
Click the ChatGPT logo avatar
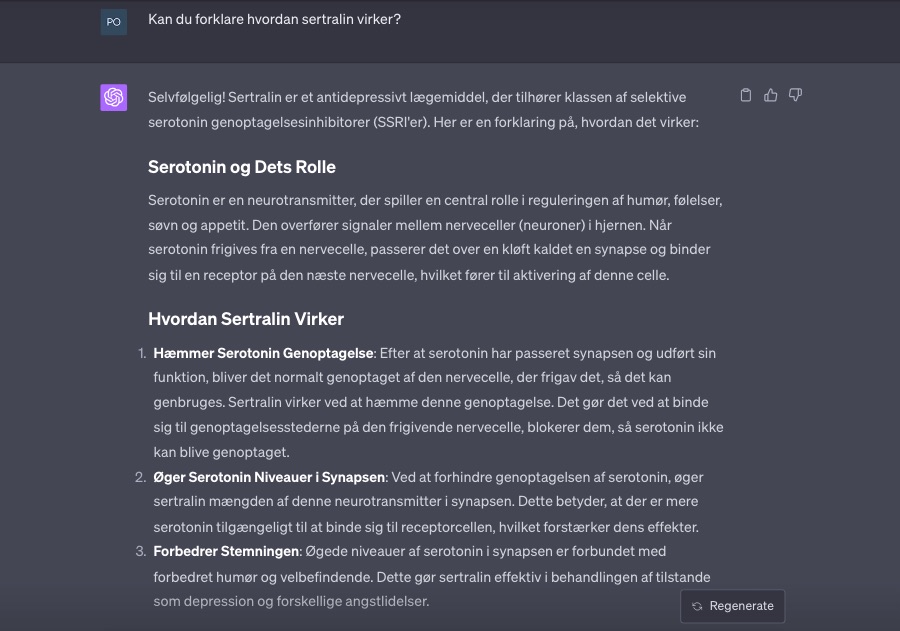point(114,97)
